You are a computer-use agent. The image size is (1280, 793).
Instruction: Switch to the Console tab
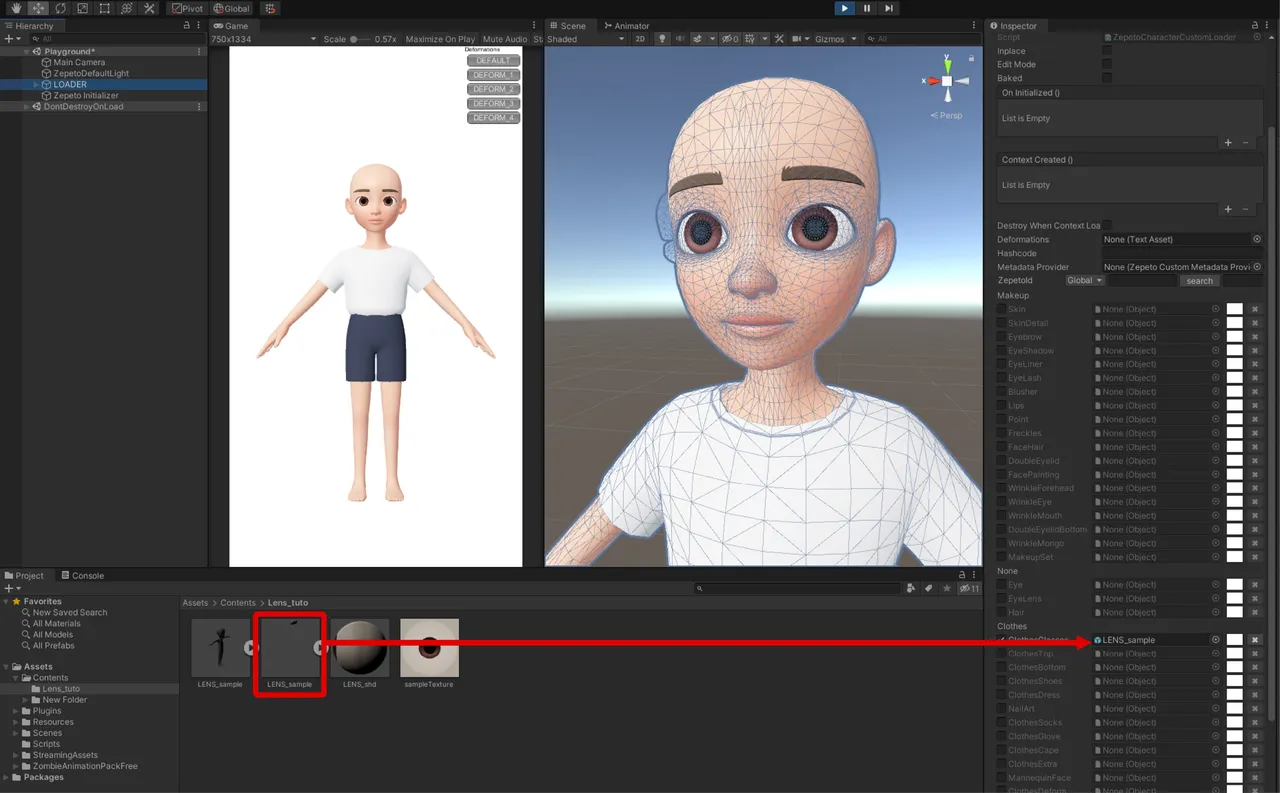pos(84,575)
